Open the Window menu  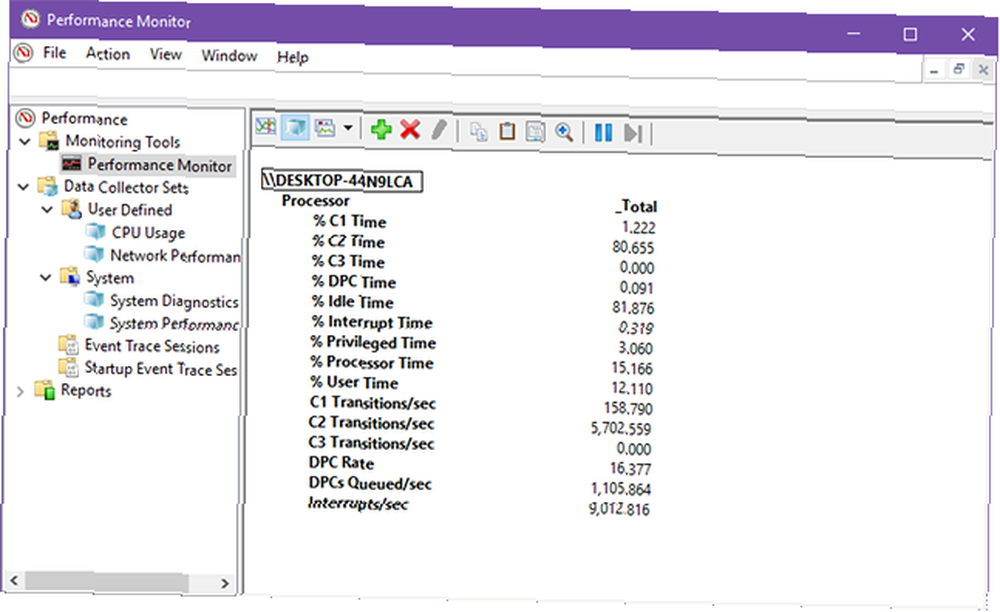pos(230,56)
